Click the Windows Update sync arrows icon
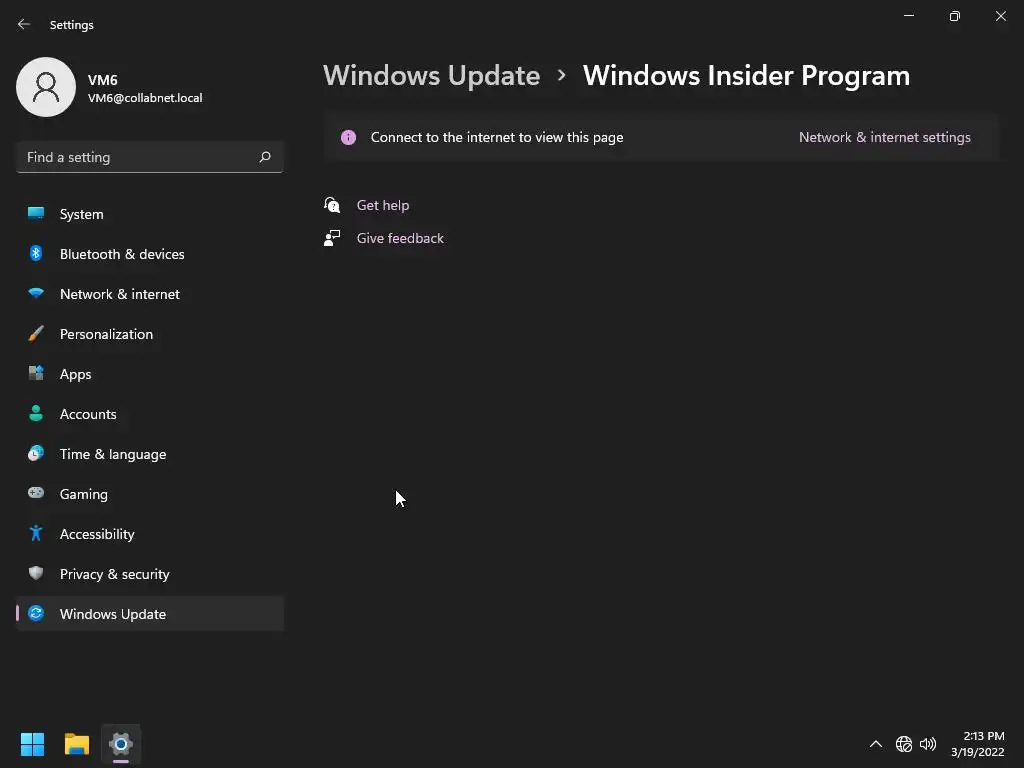Image resolution: width=1024 pixels, height=768 pixels. coord(36,613)
